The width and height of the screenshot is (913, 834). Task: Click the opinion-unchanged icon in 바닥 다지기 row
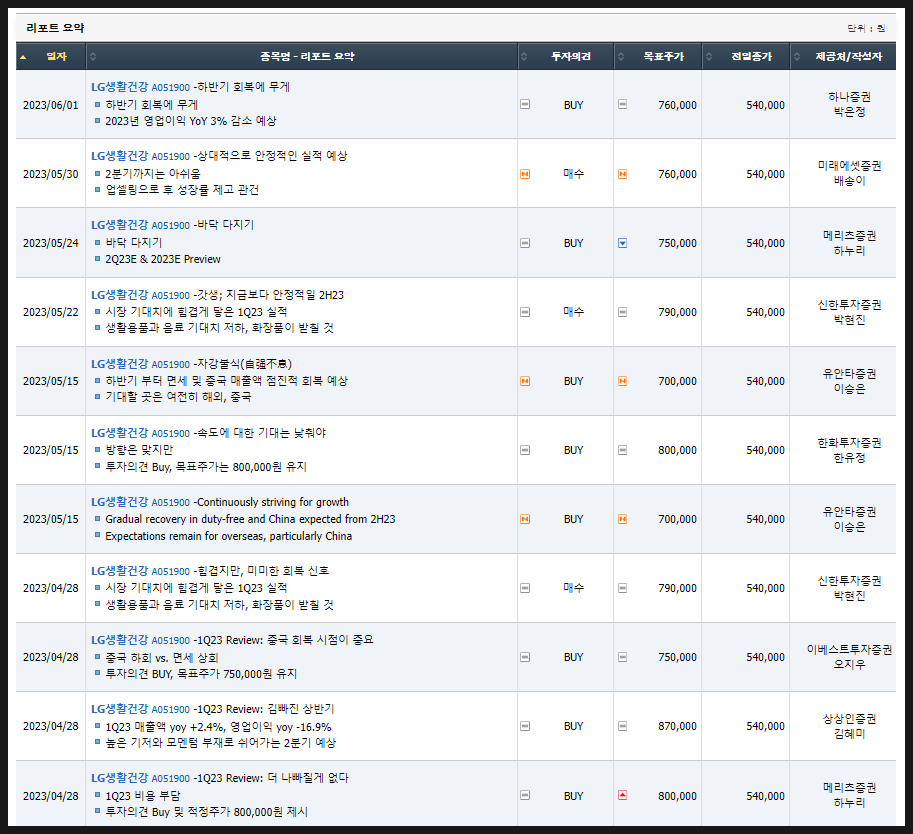pos(525,243)
